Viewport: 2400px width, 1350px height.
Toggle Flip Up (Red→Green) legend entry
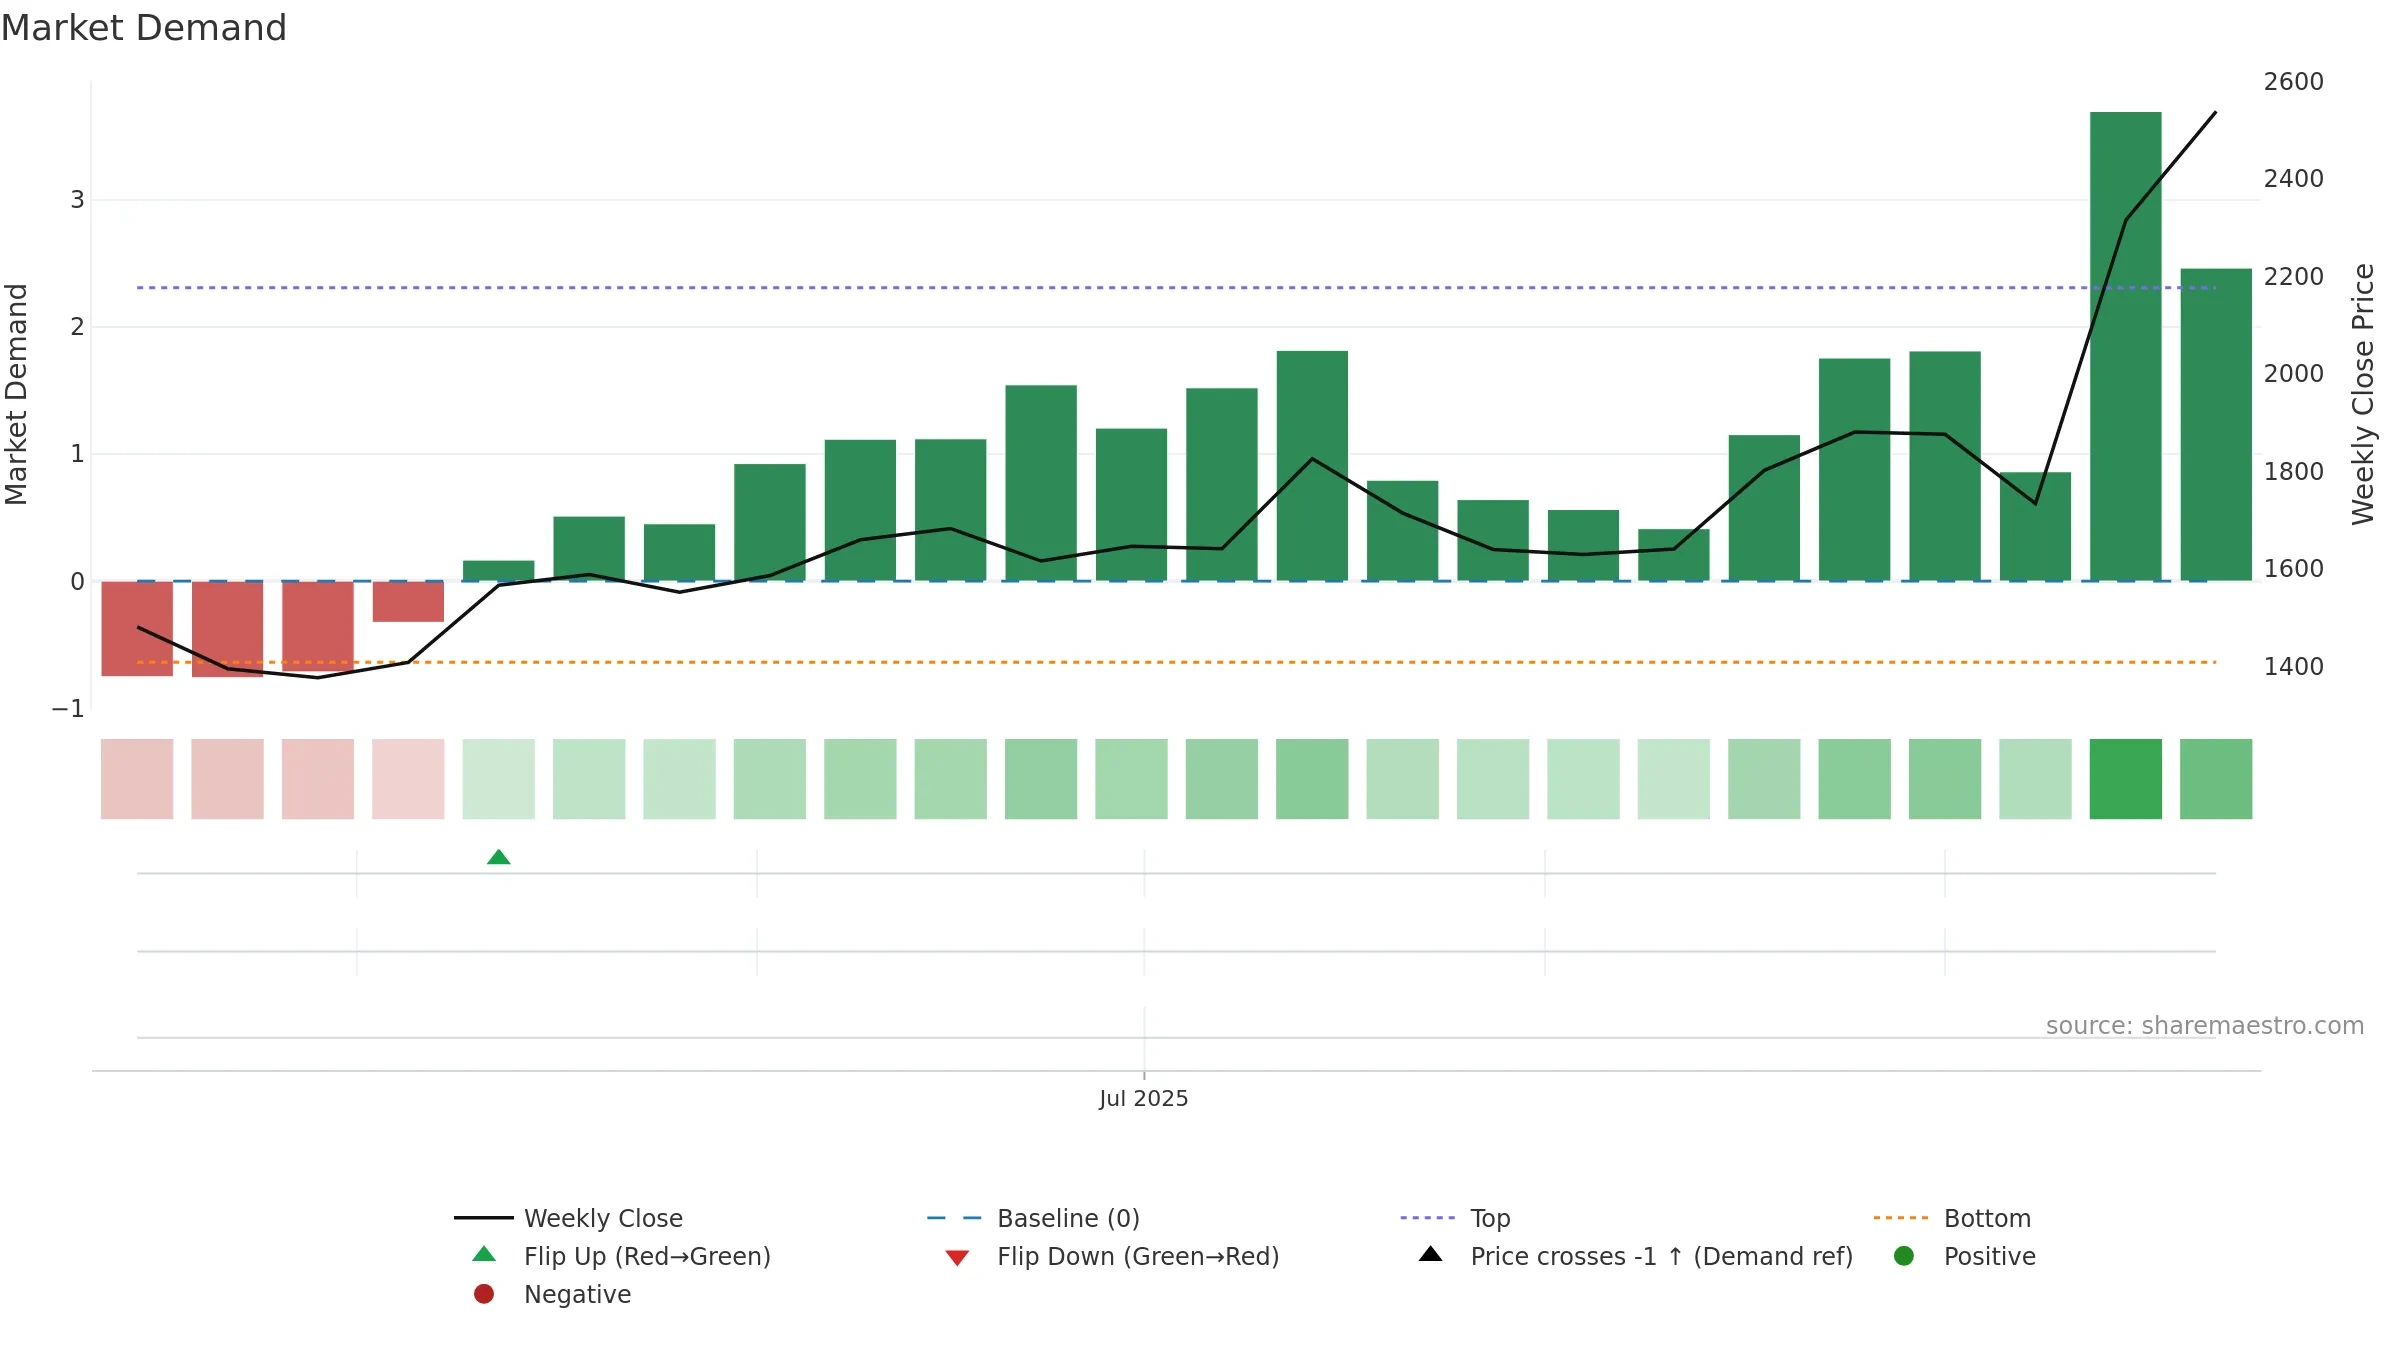click(x=621, y=1256)
